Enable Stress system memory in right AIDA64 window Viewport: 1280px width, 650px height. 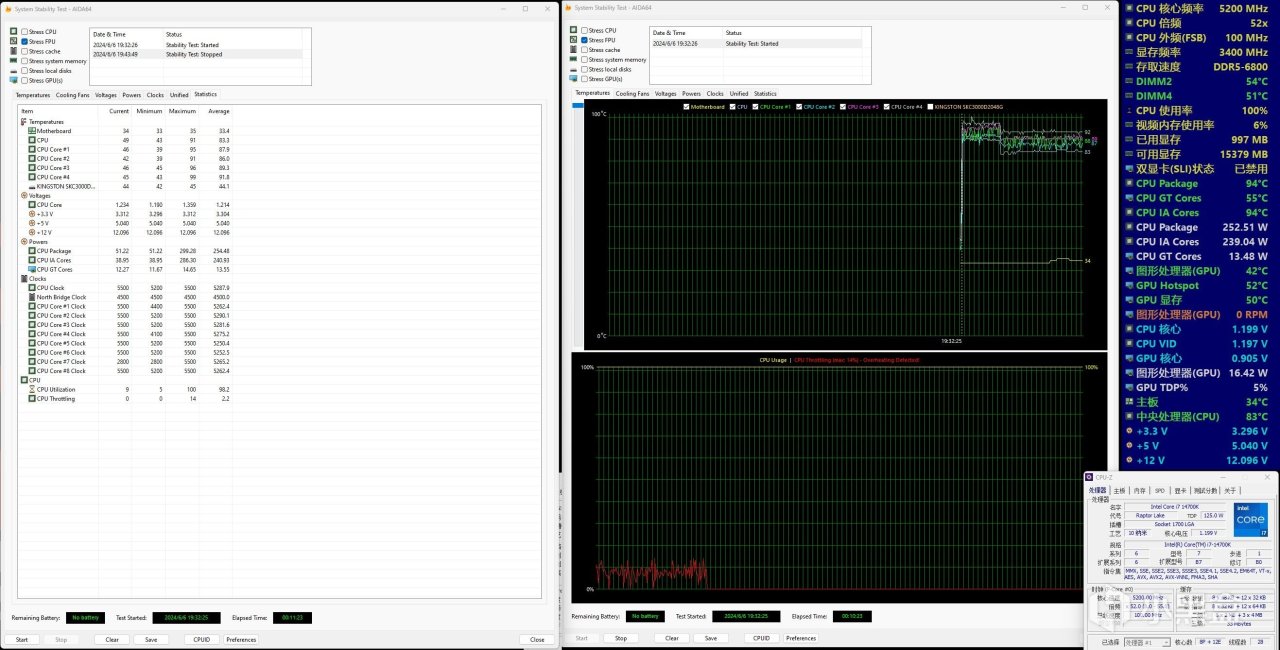584,59
